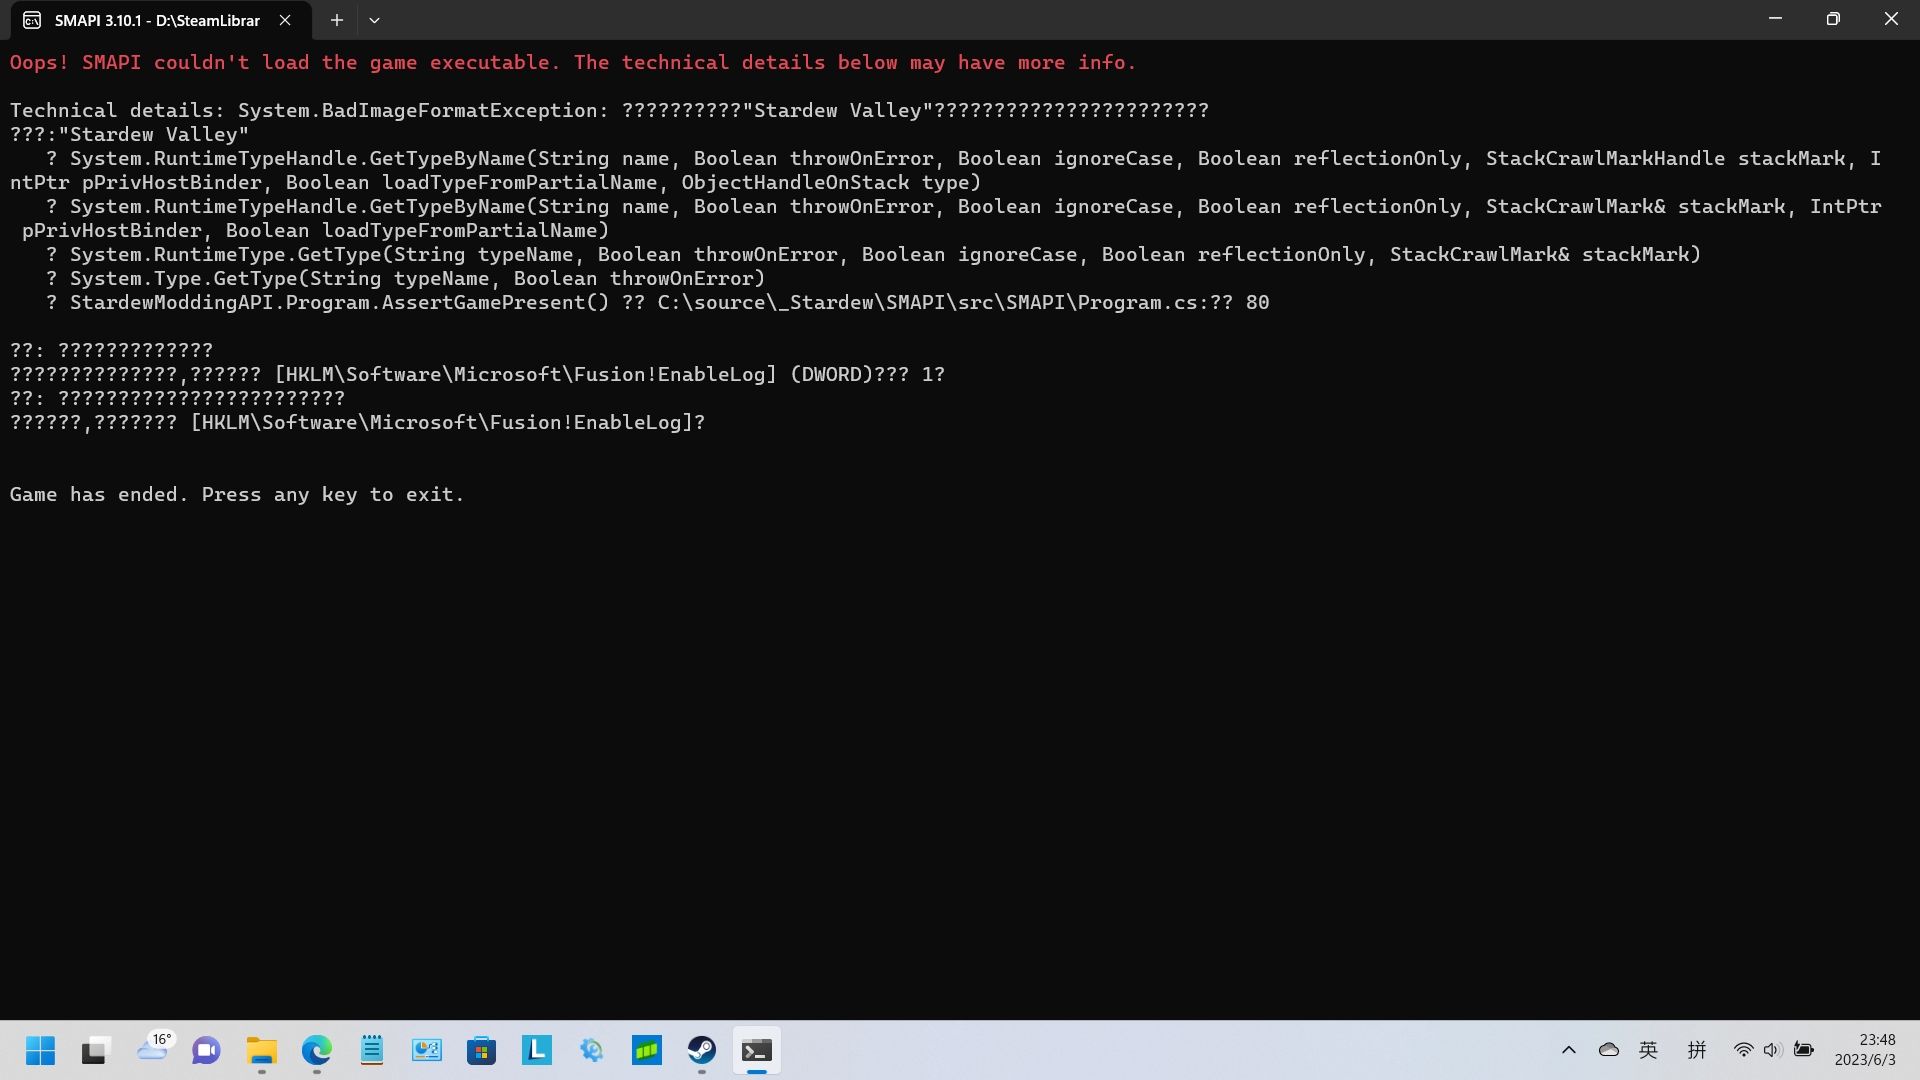Screen dimensions: 1920x1080
Task: Click 'System.Type.GetType(String typeName' trace line
Action: pos(405,279)
